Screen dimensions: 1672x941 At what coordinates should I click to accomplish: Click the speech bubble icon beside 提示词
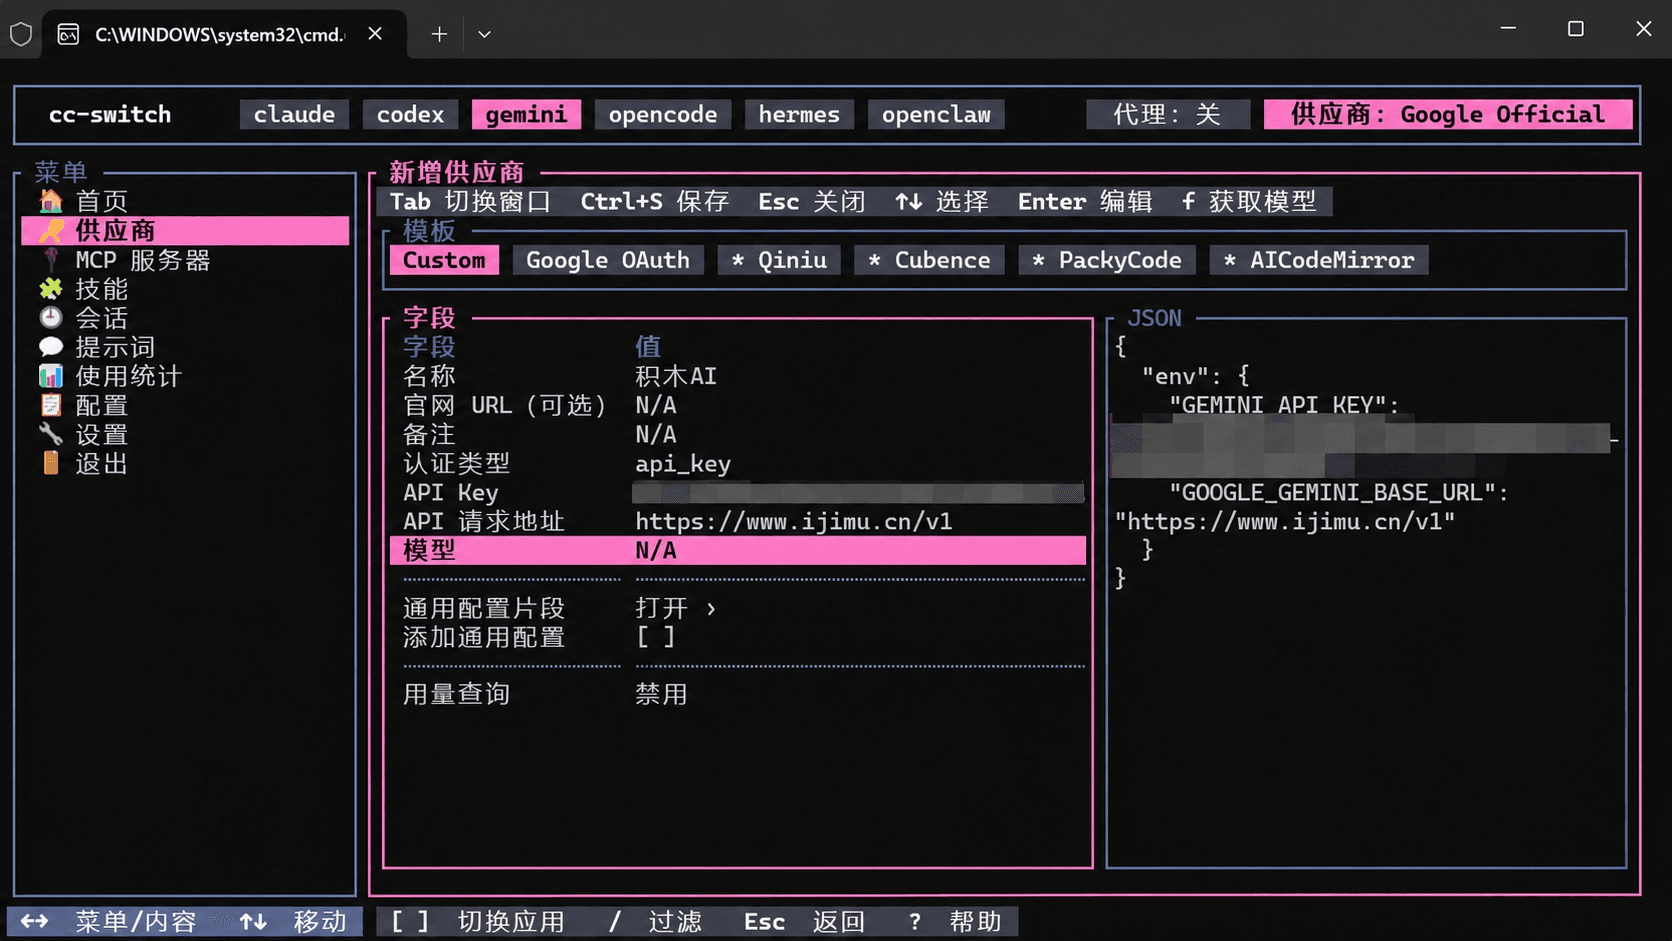pyautogui.click(x=51, y=347)
